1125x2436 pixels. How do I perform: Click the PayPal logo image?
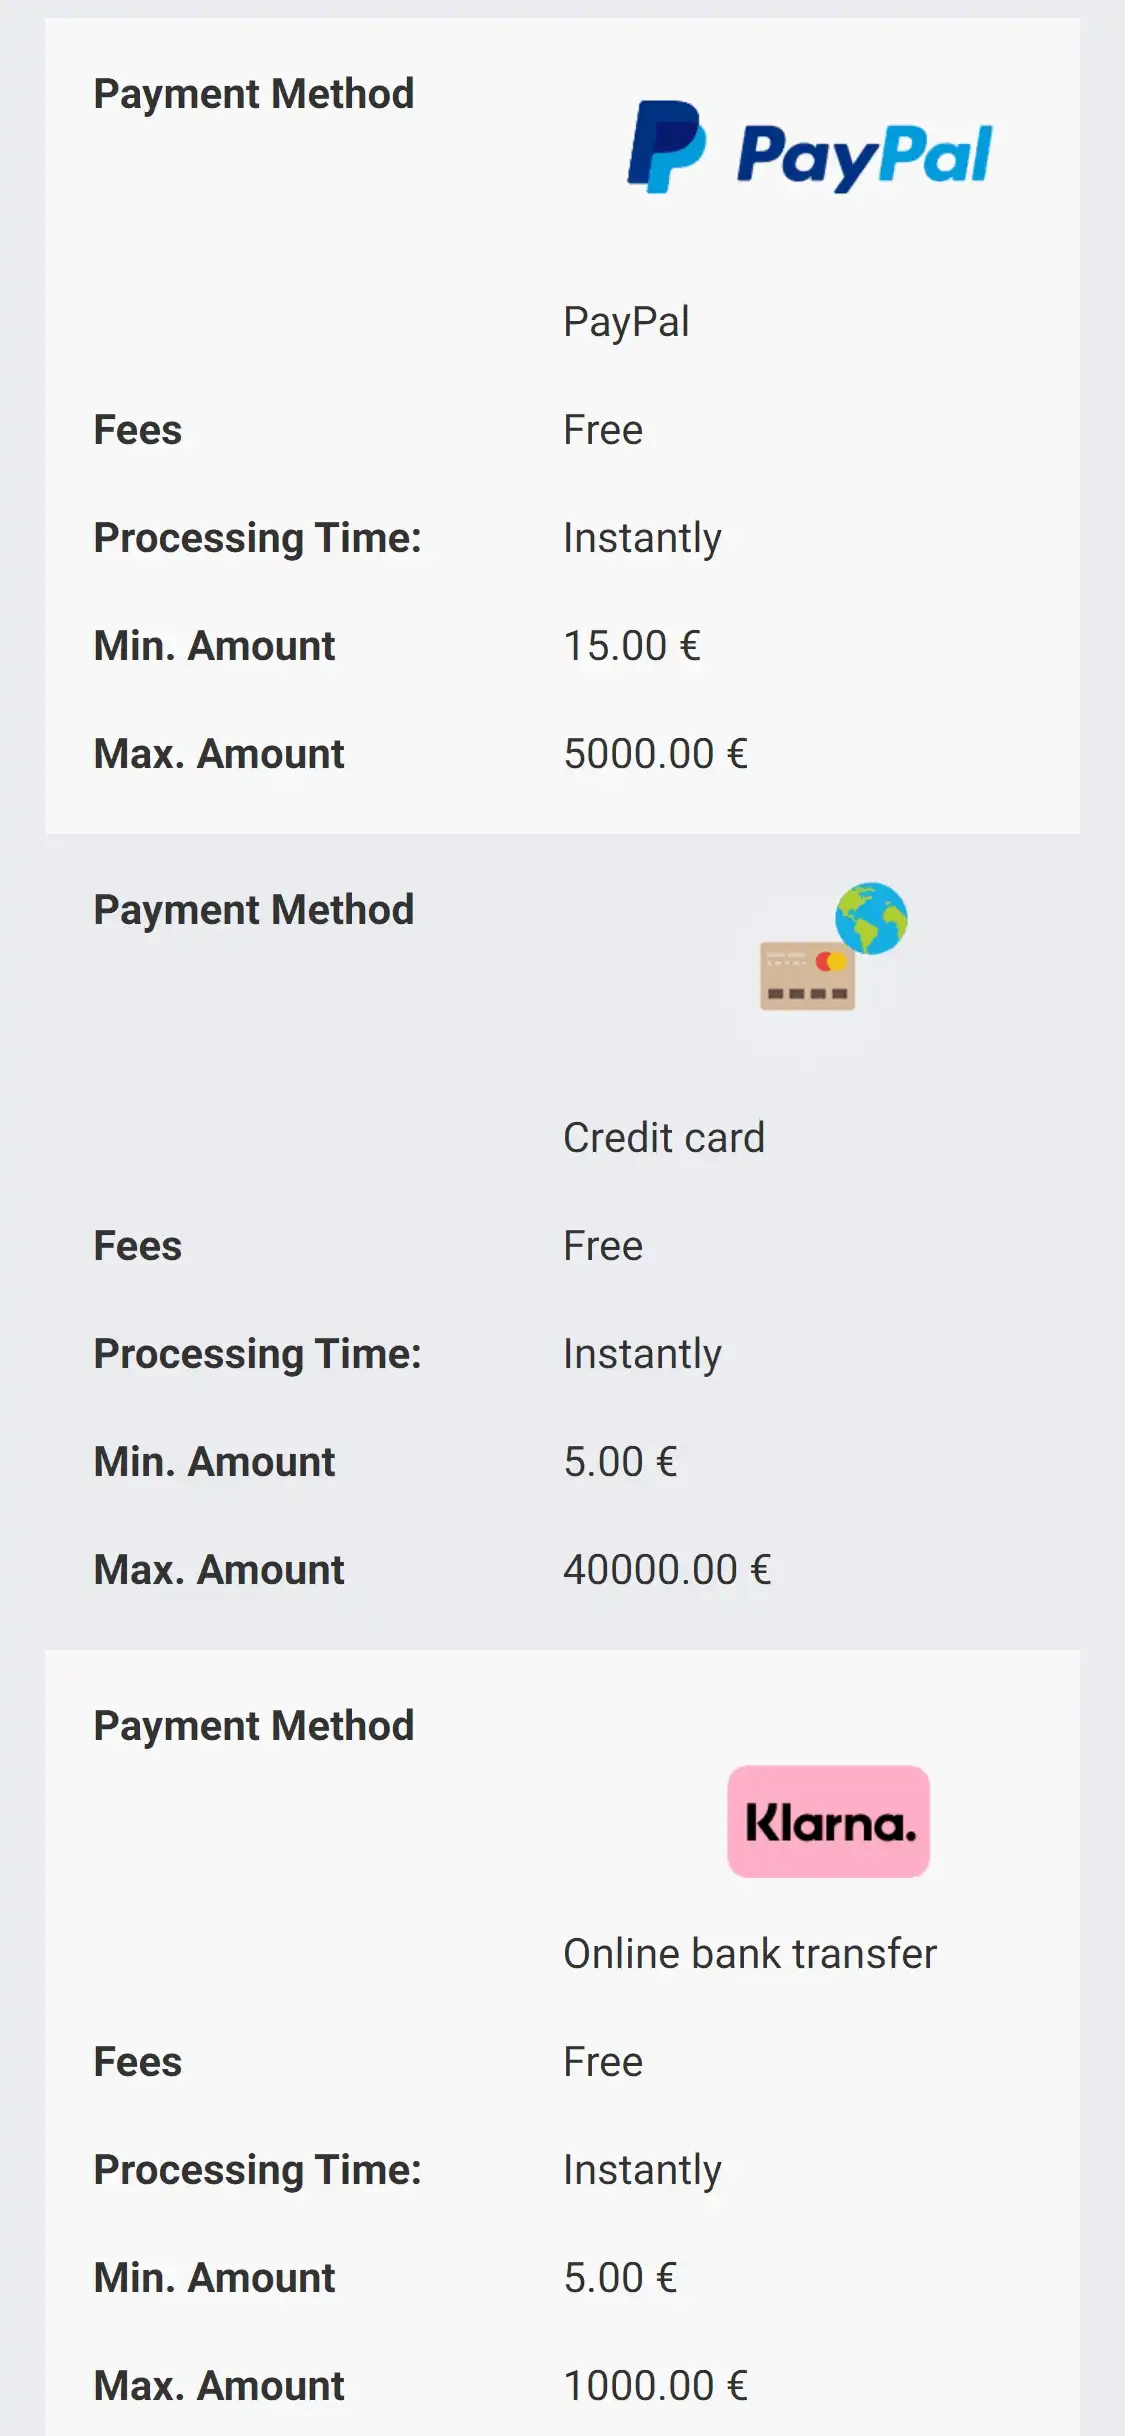coord(810,148)
